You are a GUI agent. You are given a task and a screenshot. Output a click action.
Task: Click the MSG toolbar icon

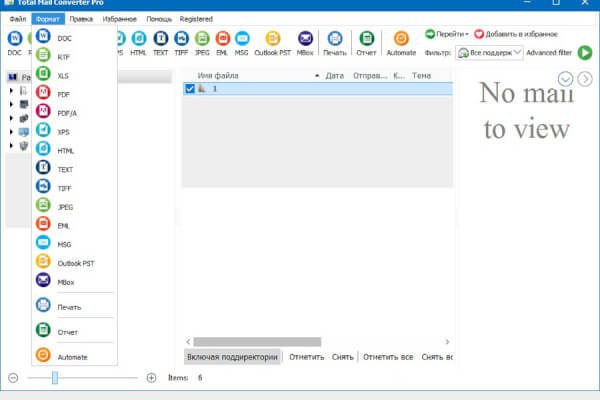[x=242, y=38]
